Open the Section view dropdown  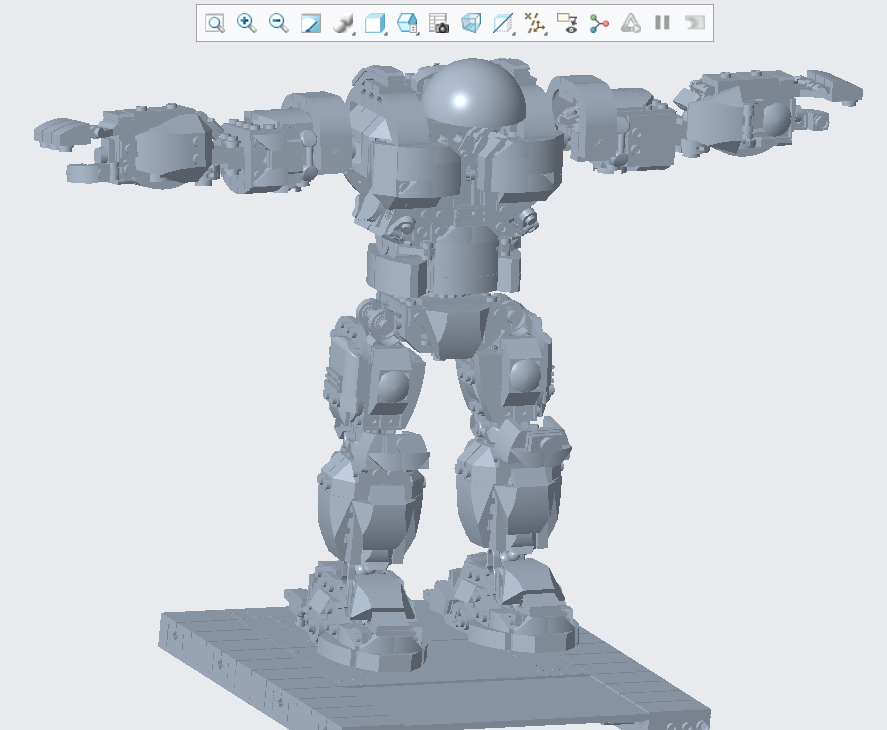click(x=503, y=23)
